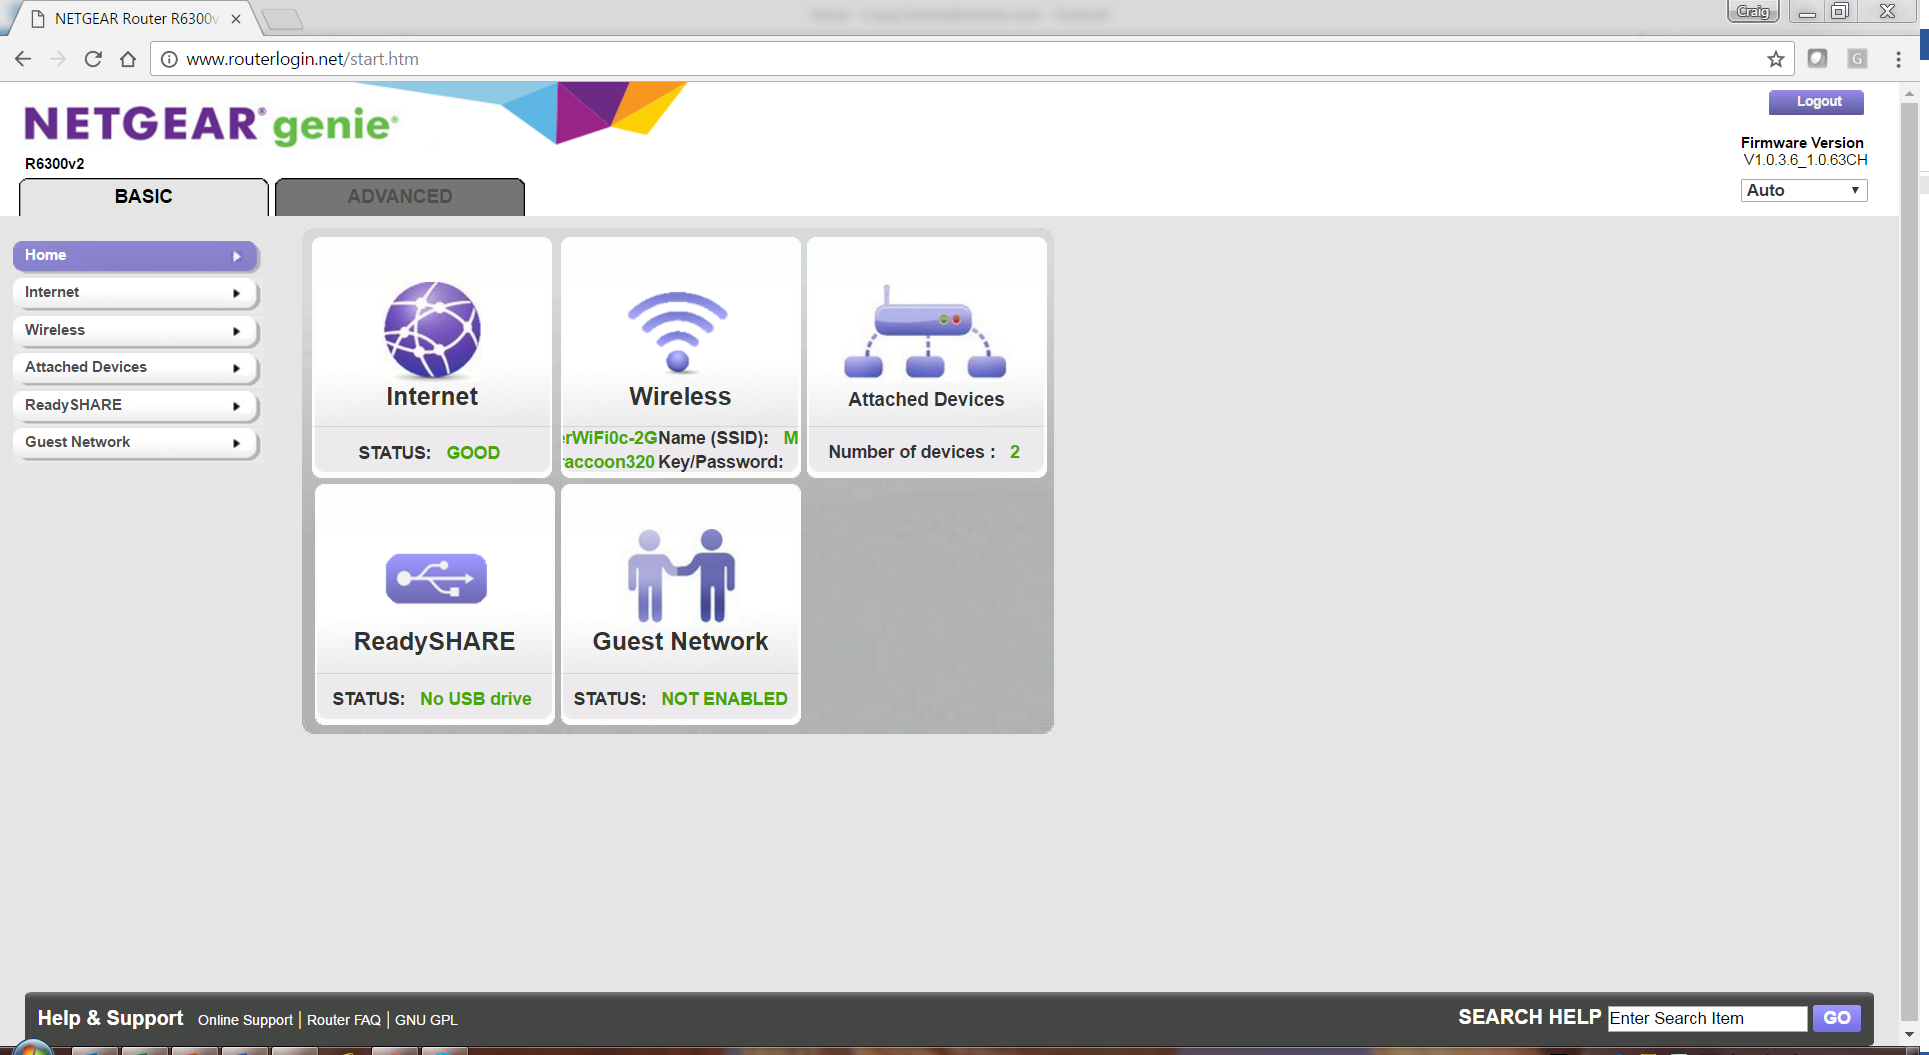Click the Enter Search Item field
This screenshot has width=1929, height=1055.
(x=1707, y=1018)
